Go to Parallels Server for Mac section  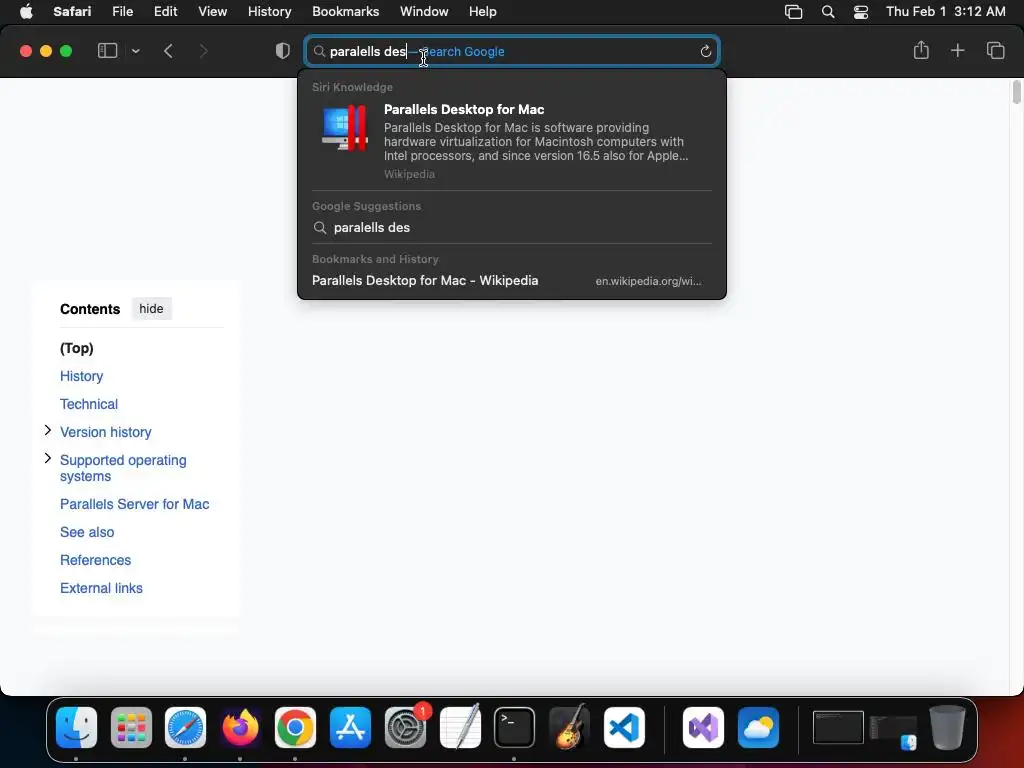pyautogui.click(x=135, y=504)
